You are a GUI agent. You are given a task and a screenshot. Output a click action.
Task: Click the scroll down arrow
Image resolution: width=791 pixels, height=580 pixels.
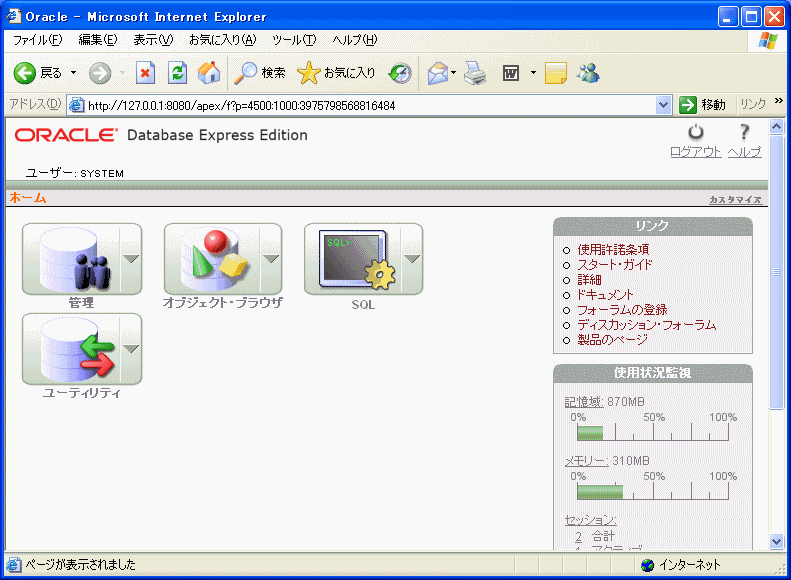click(776, 542)
